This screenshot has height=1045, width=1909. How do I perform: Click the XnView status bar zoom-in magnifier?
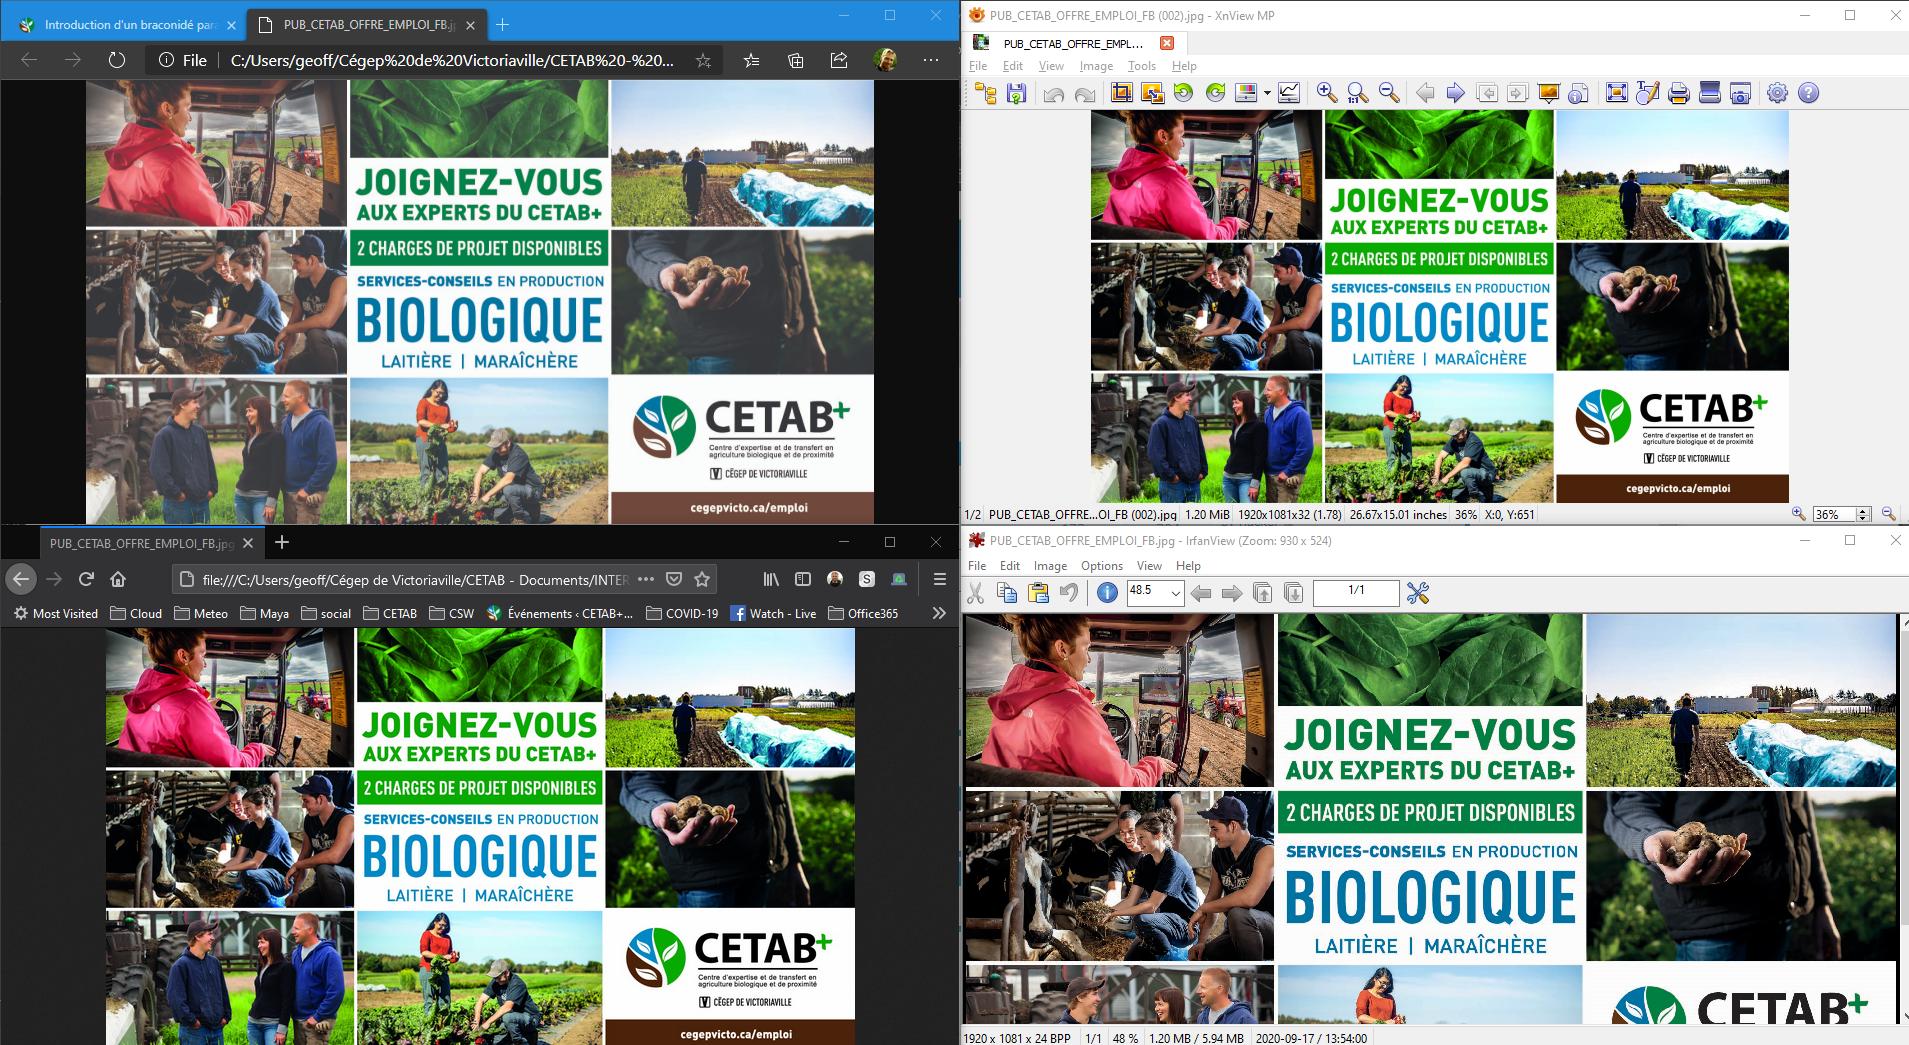pos(1798,514)
